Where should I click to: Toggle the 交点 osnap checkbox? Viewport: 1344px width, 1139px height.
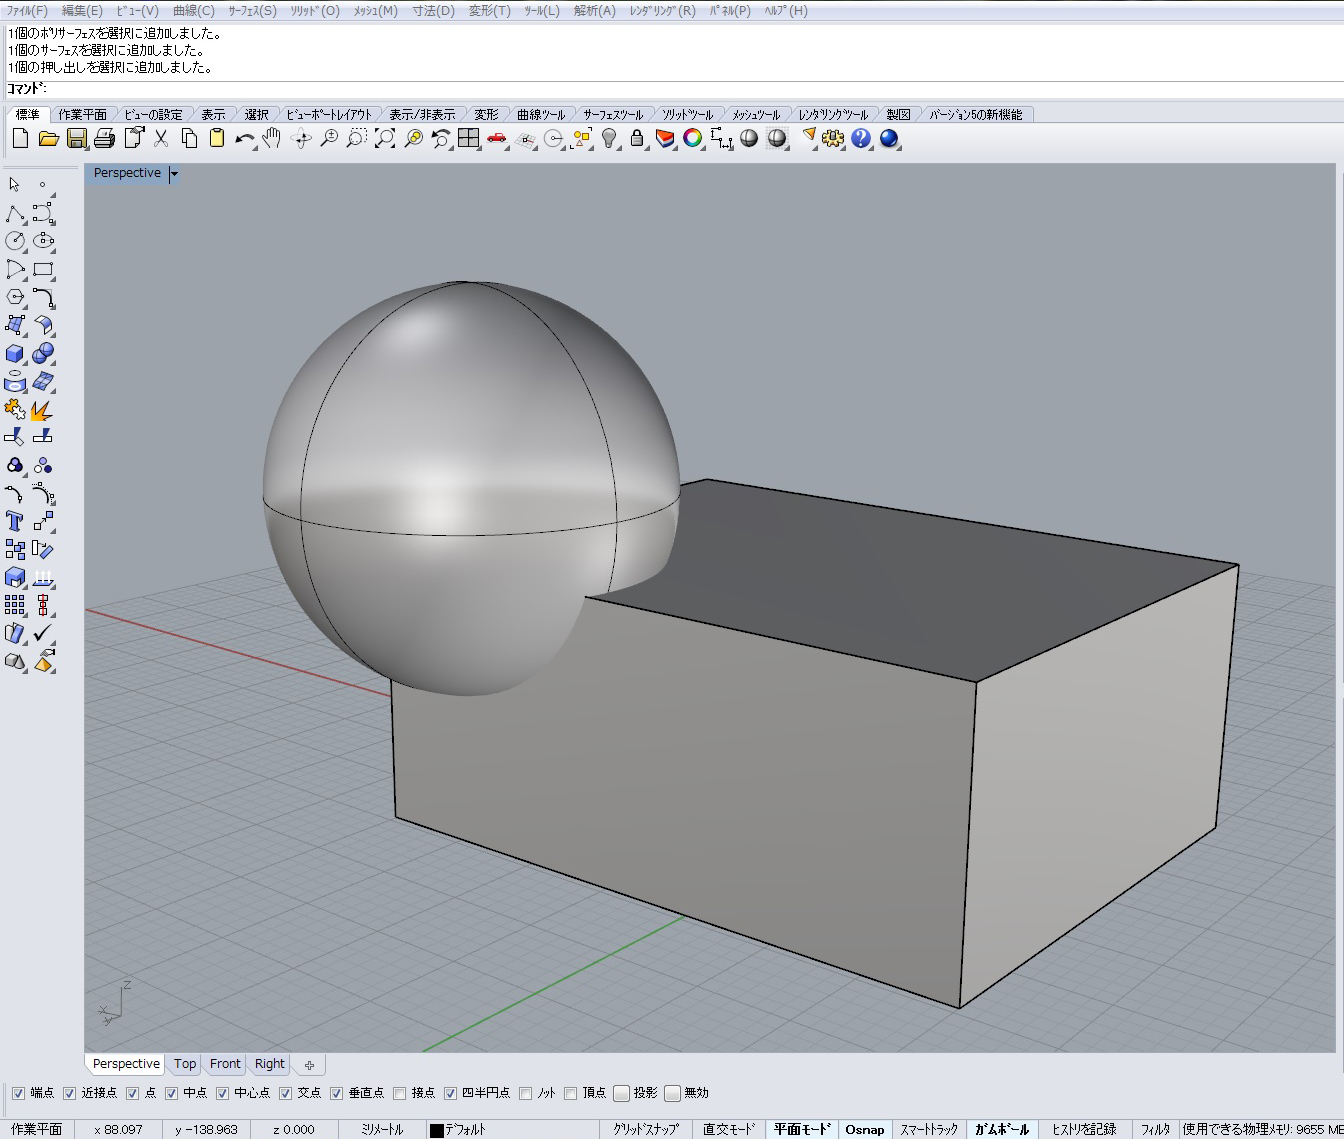point(285,1093)
